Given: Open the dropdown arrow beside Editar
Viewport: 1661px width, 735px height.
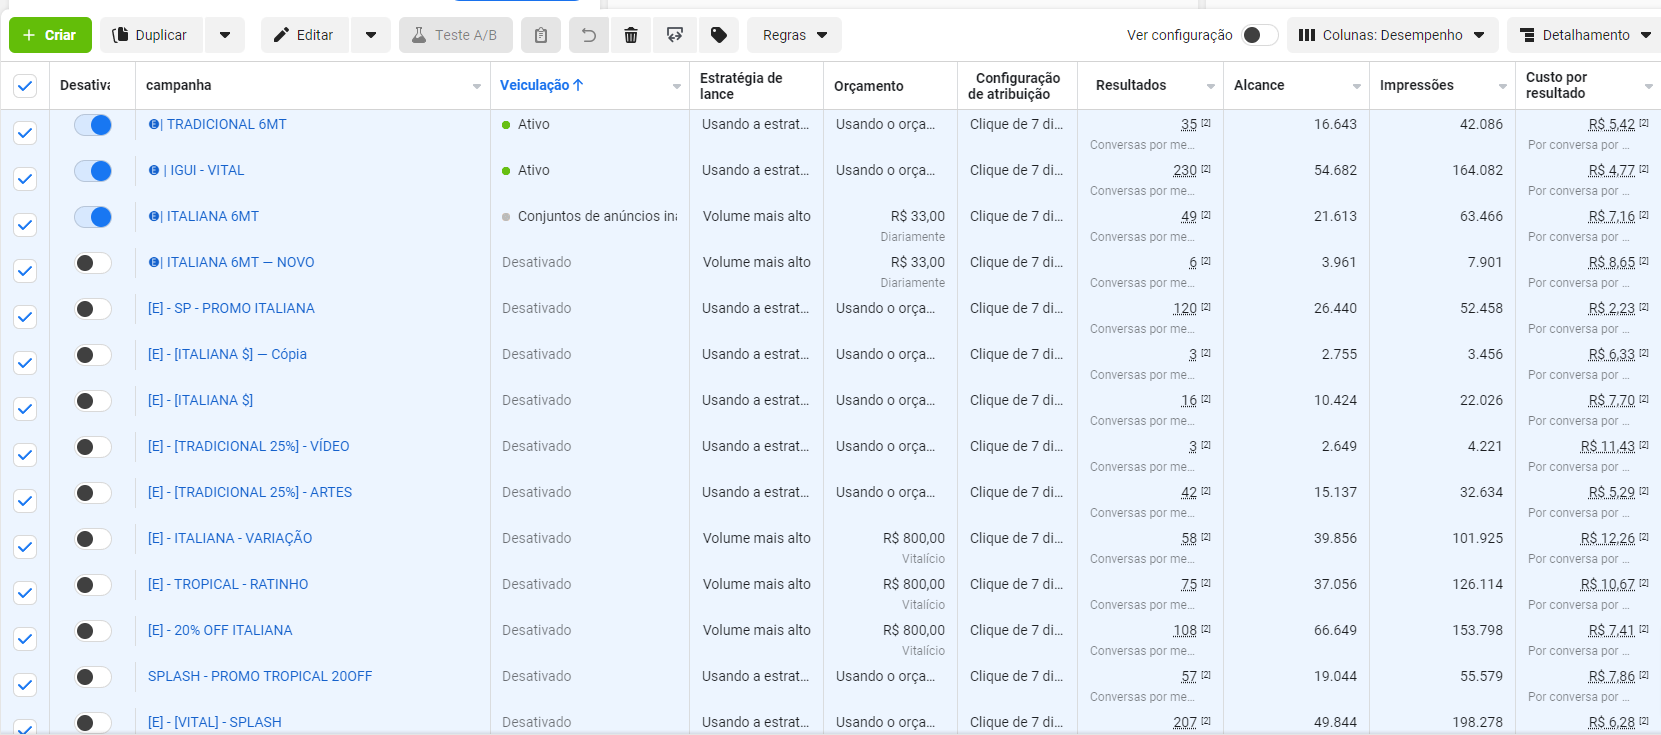Looking at the screenshot, I should pos(371,35).
